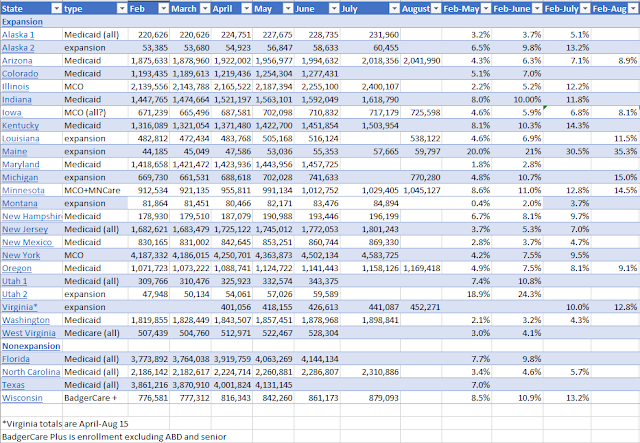Open the July column filter dropdown
The width and height of the screenshot is (640, 443).
pos(394,9)
